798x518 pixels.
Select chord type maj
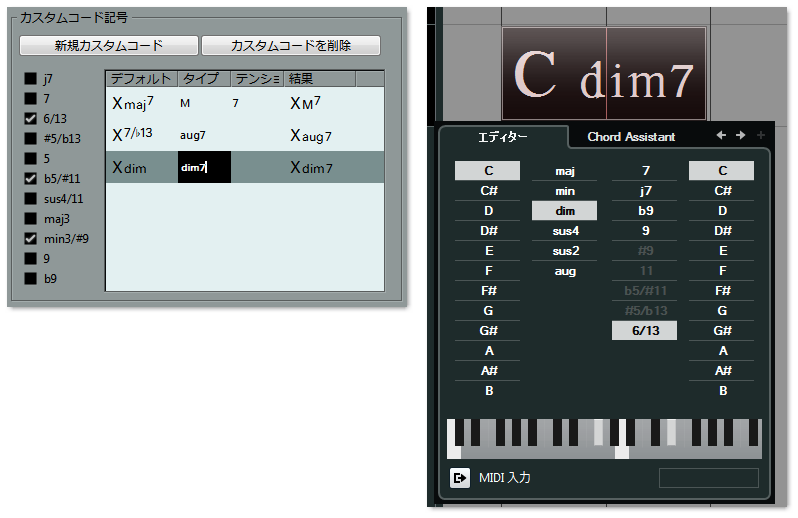[x=564, y=171]
